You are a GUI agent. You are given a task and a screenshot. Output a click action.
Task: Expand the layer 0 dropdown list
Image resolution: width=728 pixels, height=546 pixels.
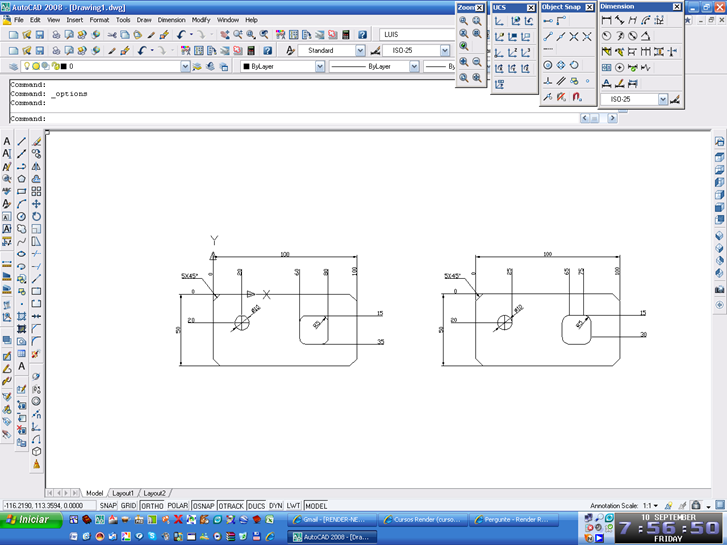185,66
